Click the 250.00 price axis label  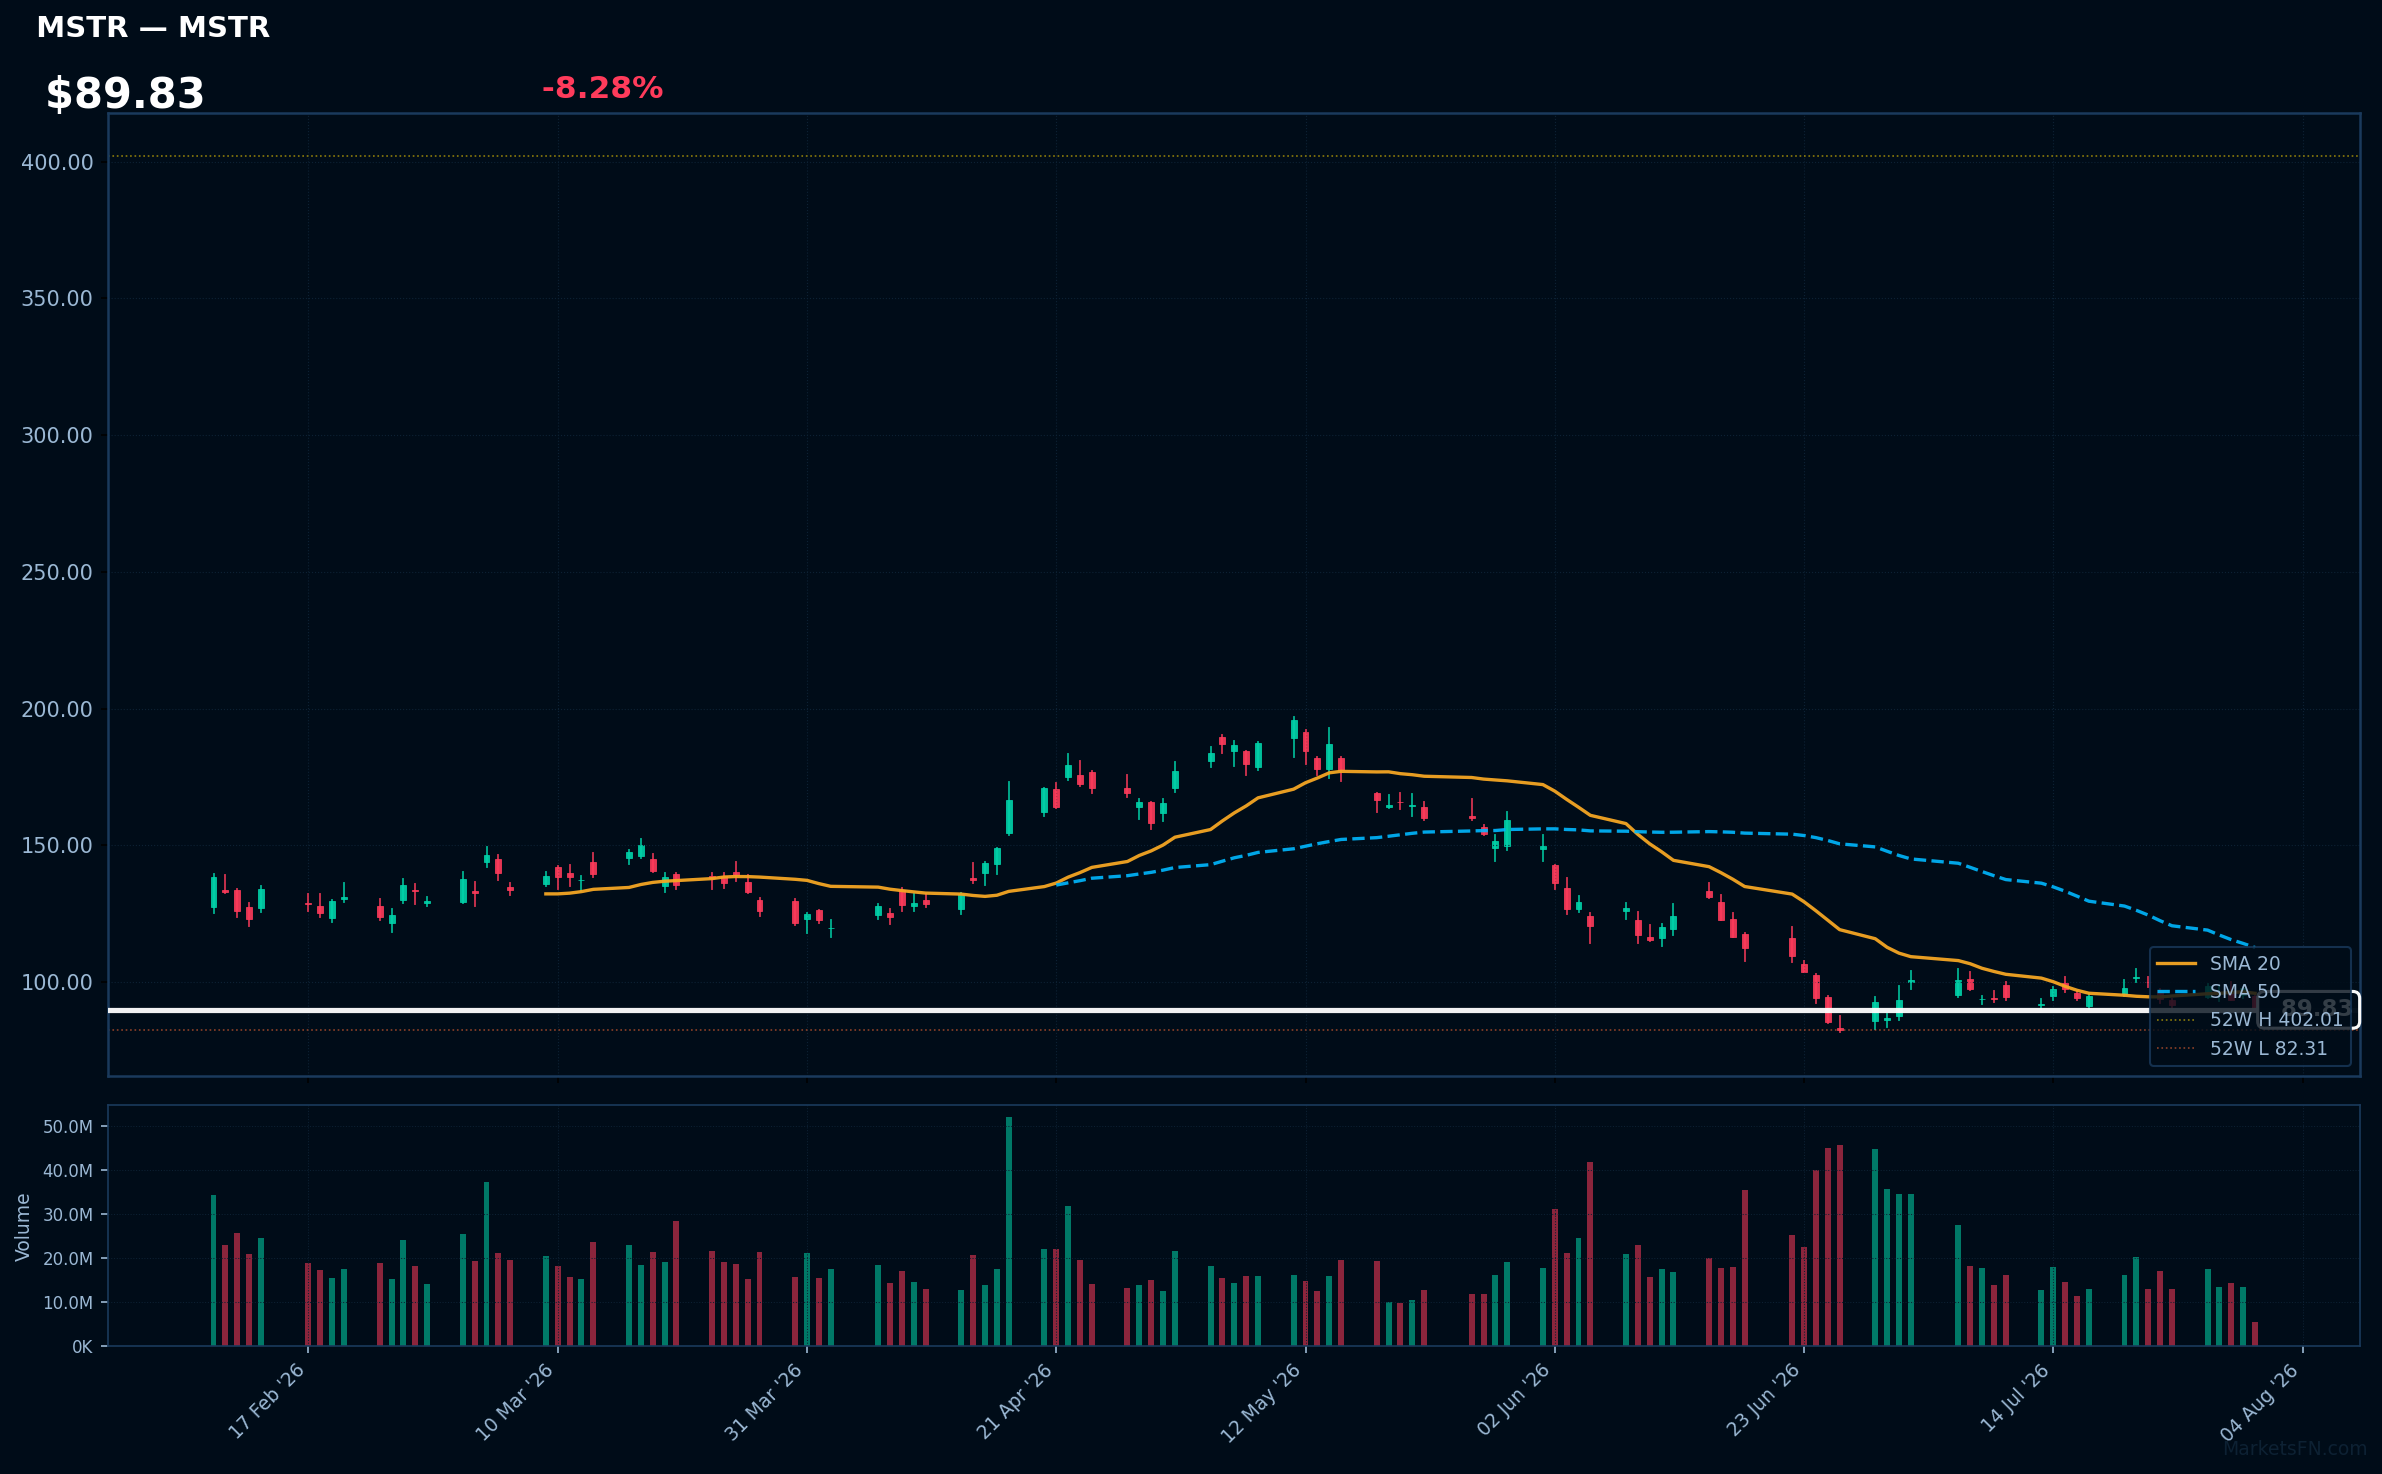tap(57, 573)
